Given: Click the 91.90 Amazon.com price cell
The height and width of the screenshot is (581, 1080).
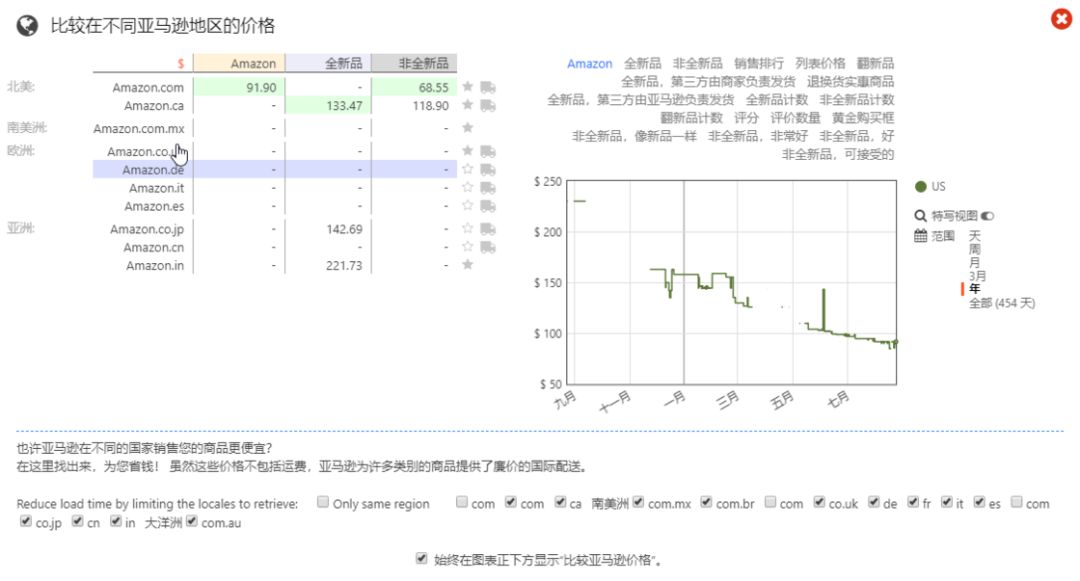Looking at the screenshot, I should tap(239, 87).
